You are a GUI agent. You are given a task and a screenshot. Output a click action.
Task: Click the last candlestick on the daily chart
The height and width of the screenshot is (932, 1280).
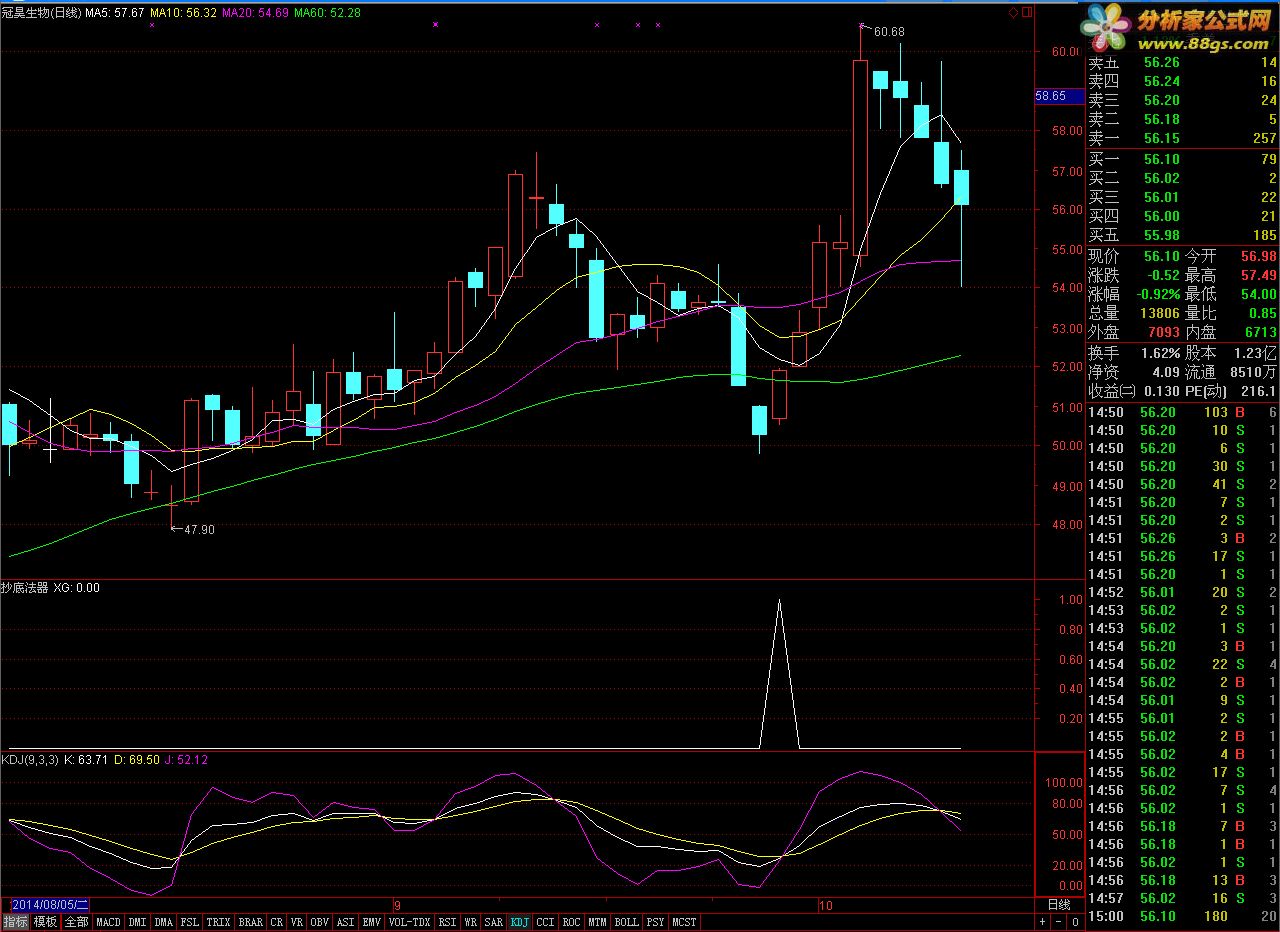[961, 188]
